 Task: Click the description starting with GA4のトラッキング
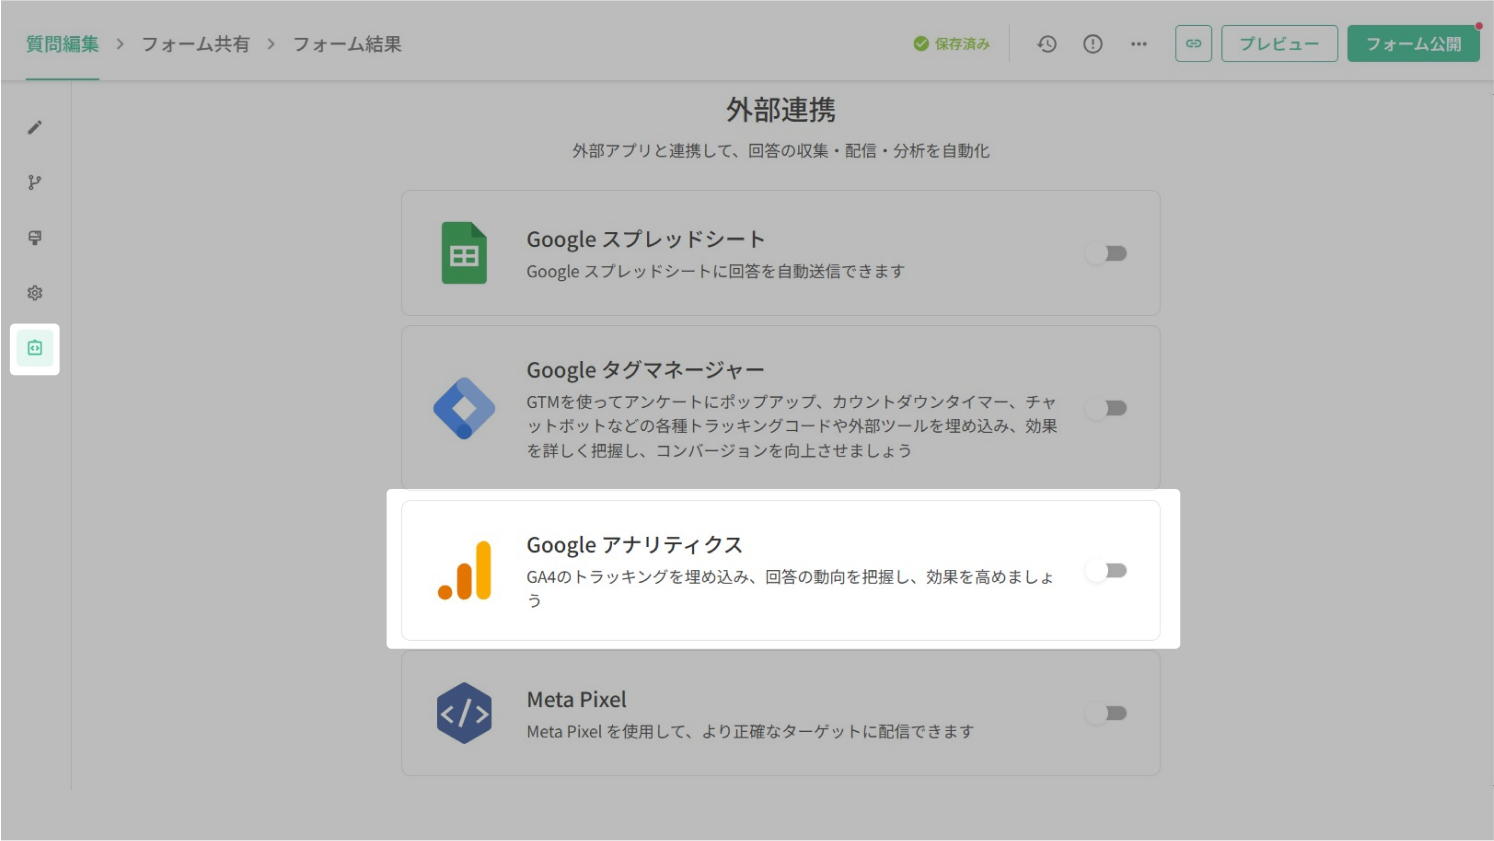(x=790, y=589)
